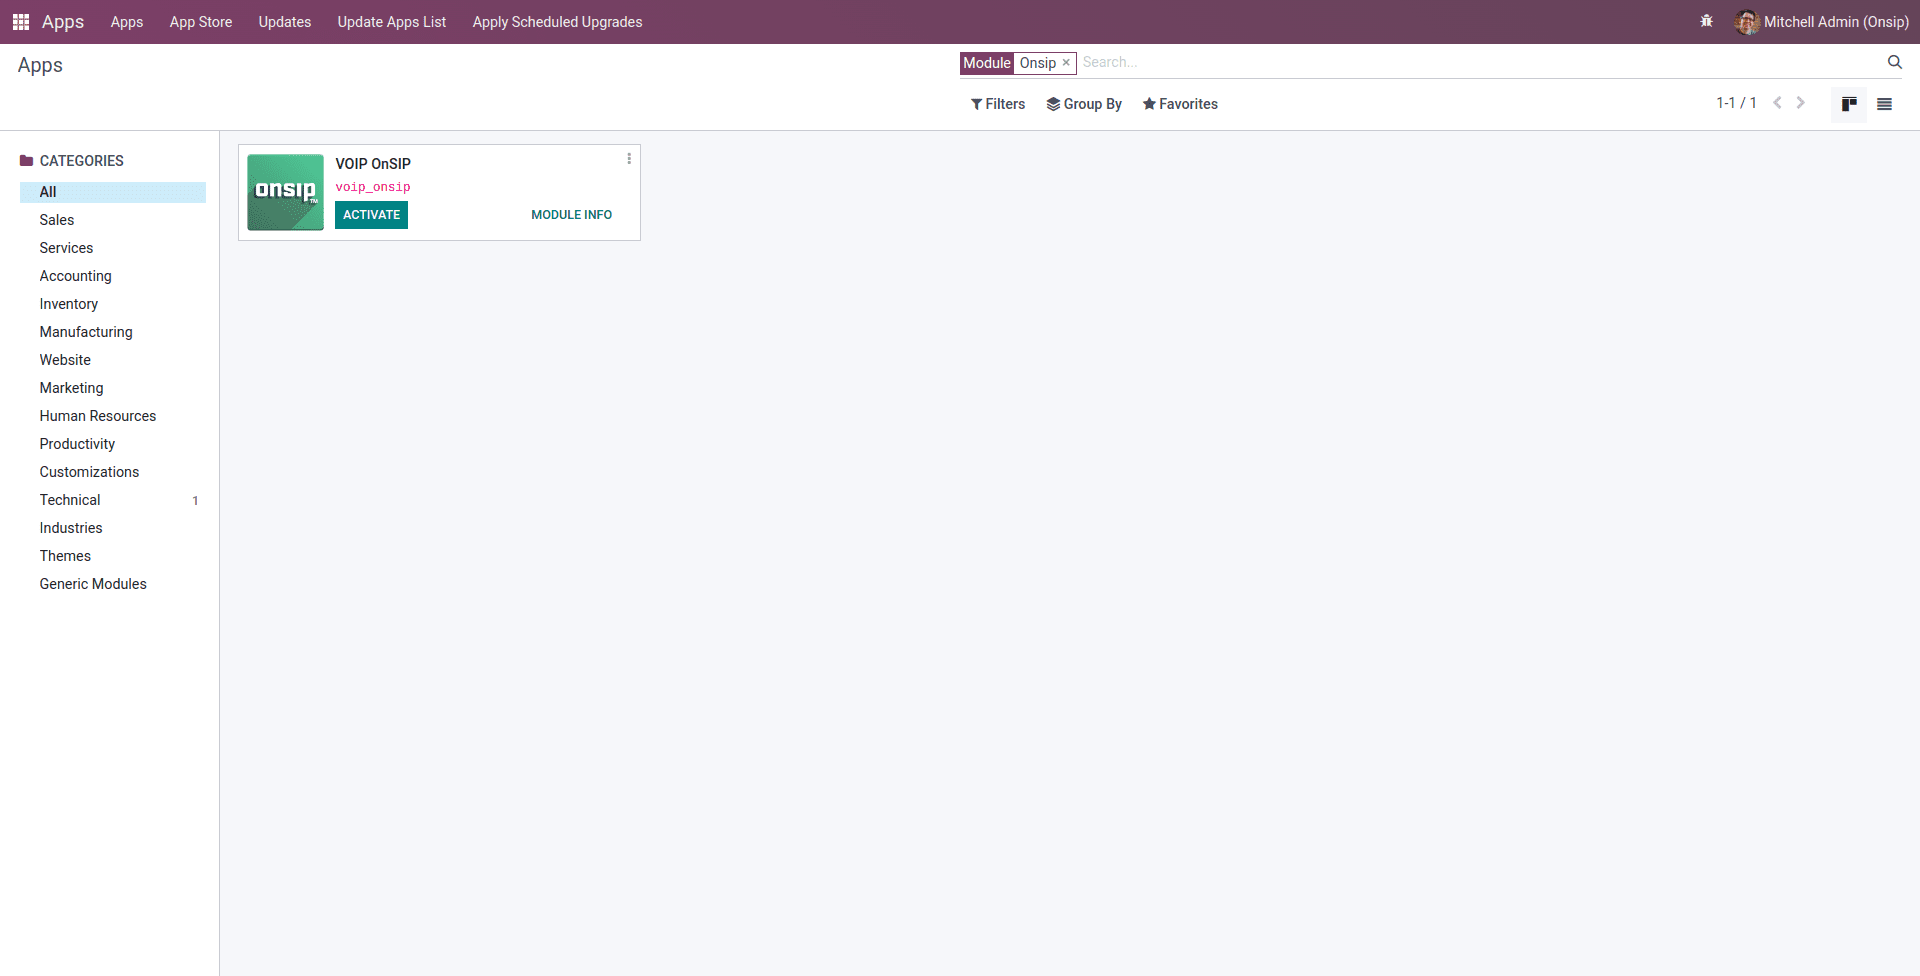Activate the VOIP OnSIP module

[x=371, y=215]
